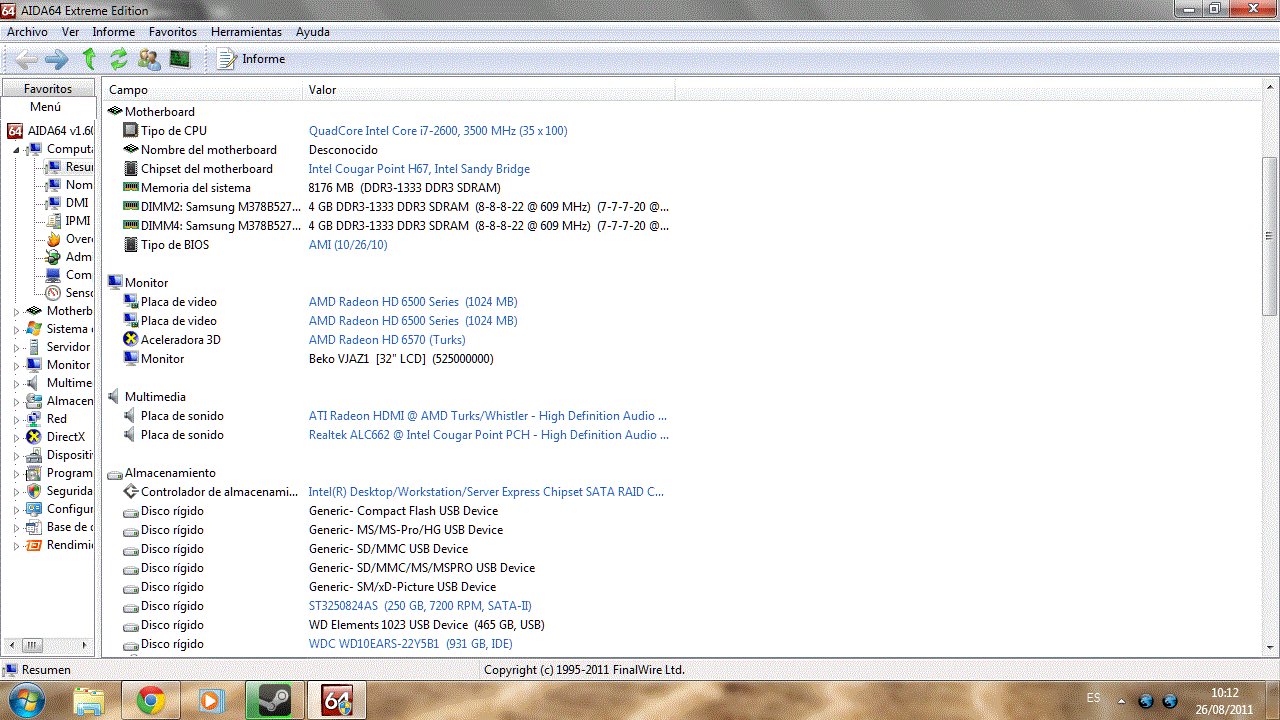1280x720 pixels.
Task: Expand the Multimedia tree node in sidebar
Action: [x=17, y=383]
